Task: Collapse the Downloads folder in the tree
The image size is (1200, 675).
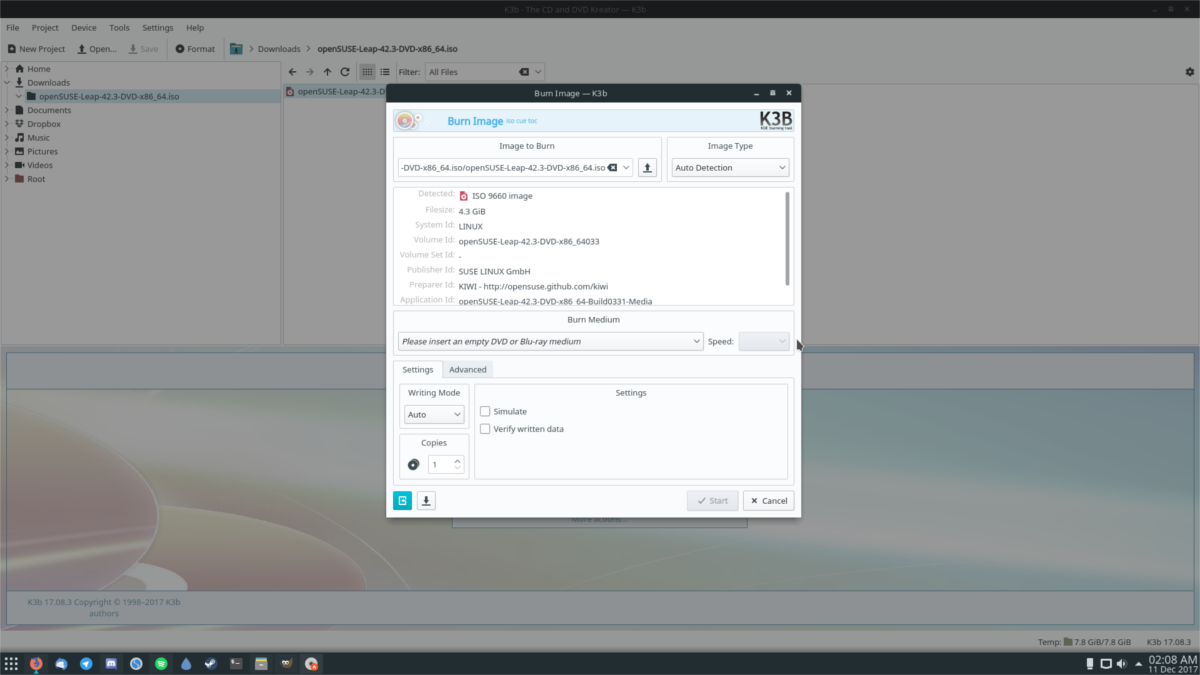Action: point(7,83)
